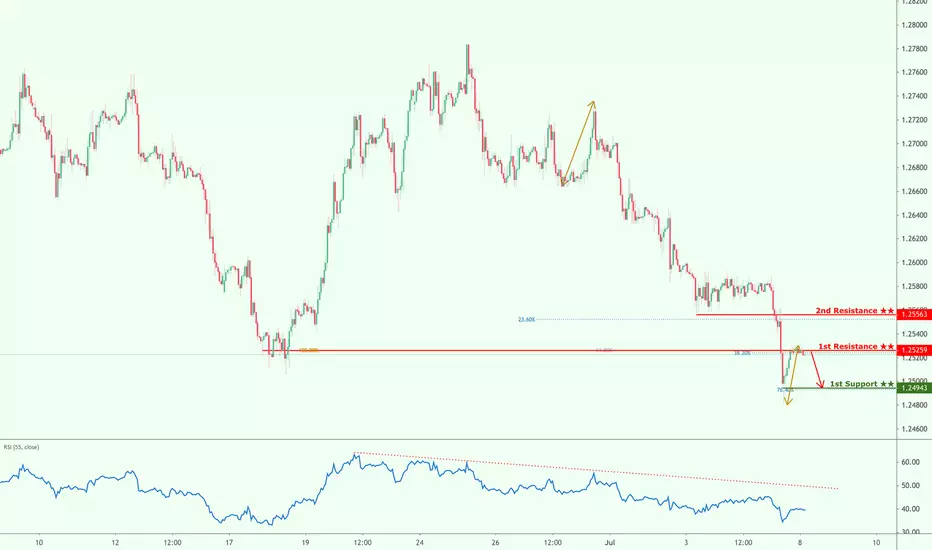Select the 2nd Resistance horizontal red line
The width and height of the screenshot is (932, 550).
796,315
